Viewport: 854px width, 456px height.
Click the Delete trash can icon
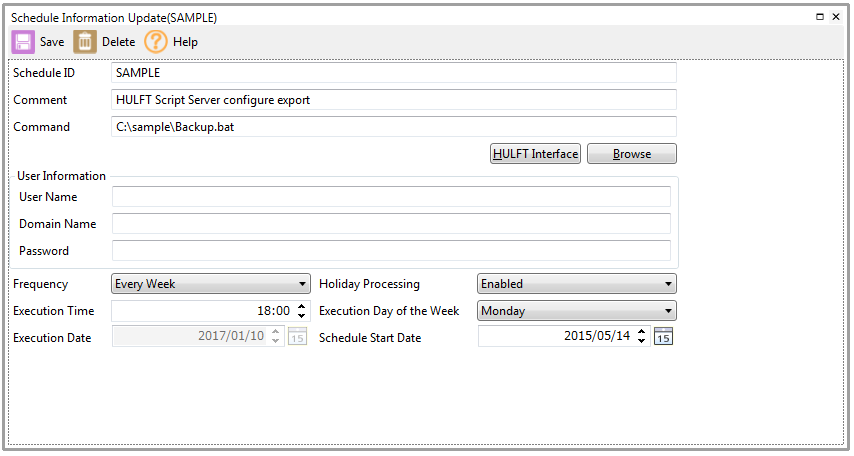pos(86,42)
